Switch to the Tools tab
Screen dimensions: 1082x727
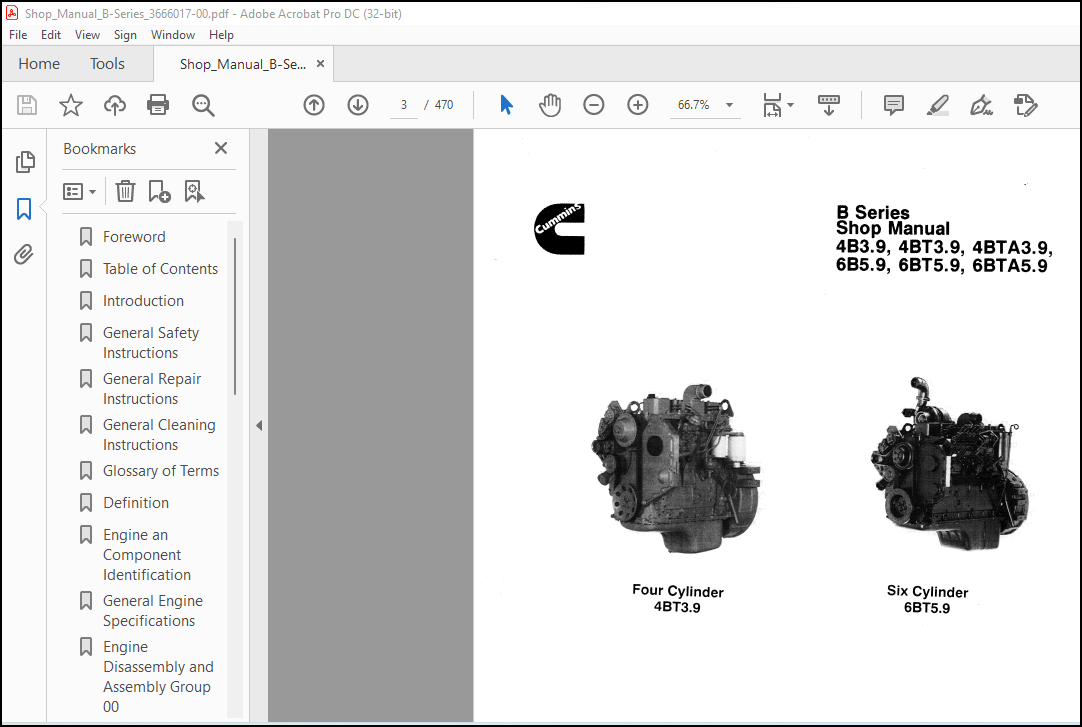point(107,64)
